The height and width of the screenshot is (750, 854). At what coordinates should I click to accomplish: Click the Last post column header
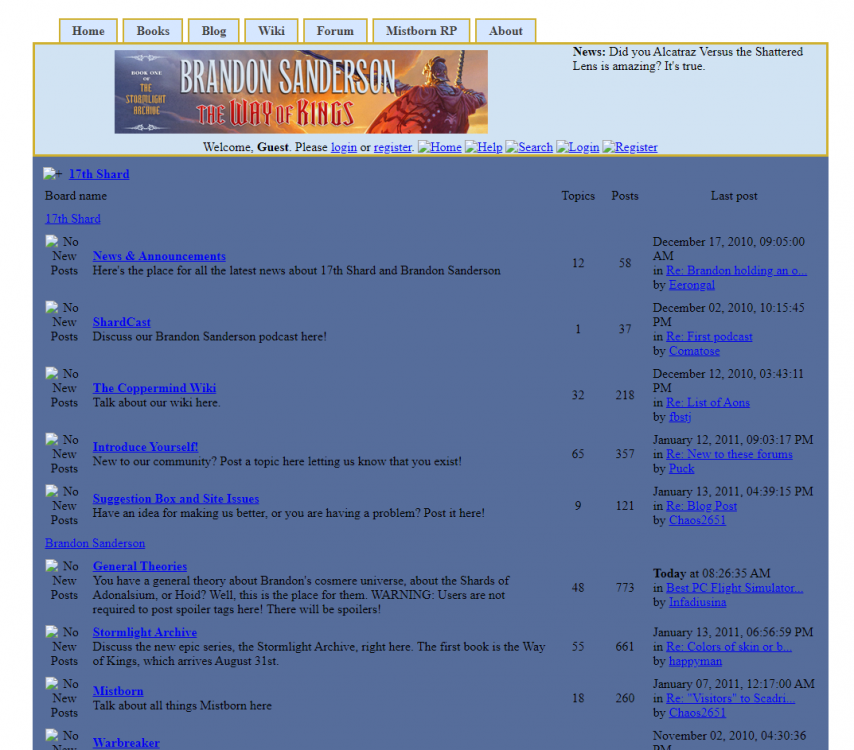[x=734, y=196]
